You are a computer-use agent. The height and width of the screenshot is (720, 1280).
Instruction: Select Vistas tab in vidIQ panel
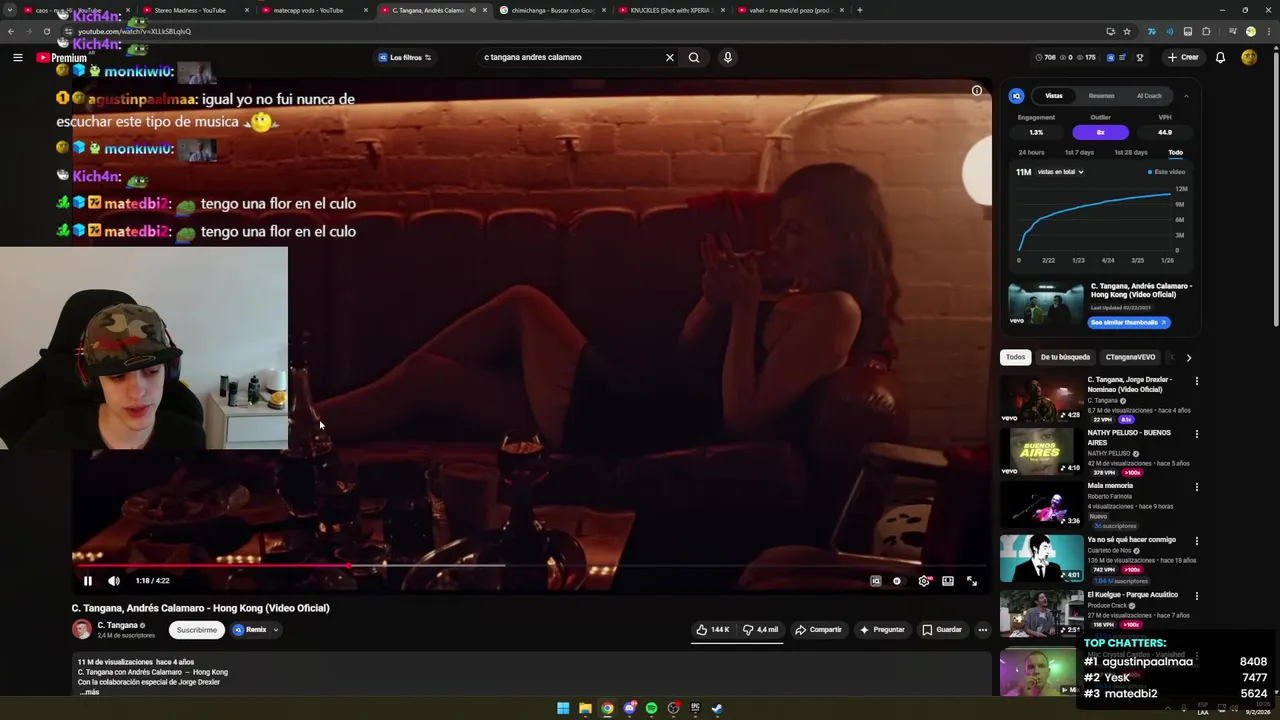click(x=1054, y=96)
